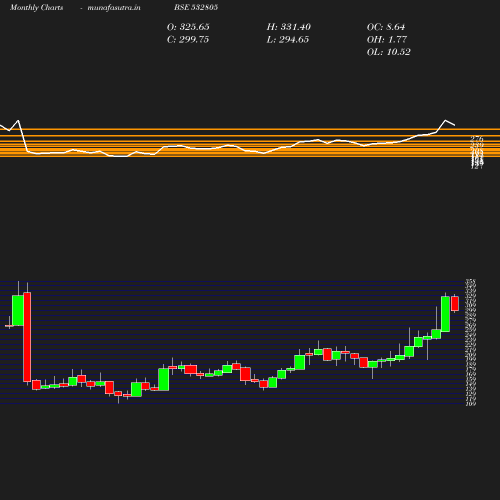Click the OH: 1.77 reading
The height and width of the screenshot is (500, 500).
pos(387,40)
